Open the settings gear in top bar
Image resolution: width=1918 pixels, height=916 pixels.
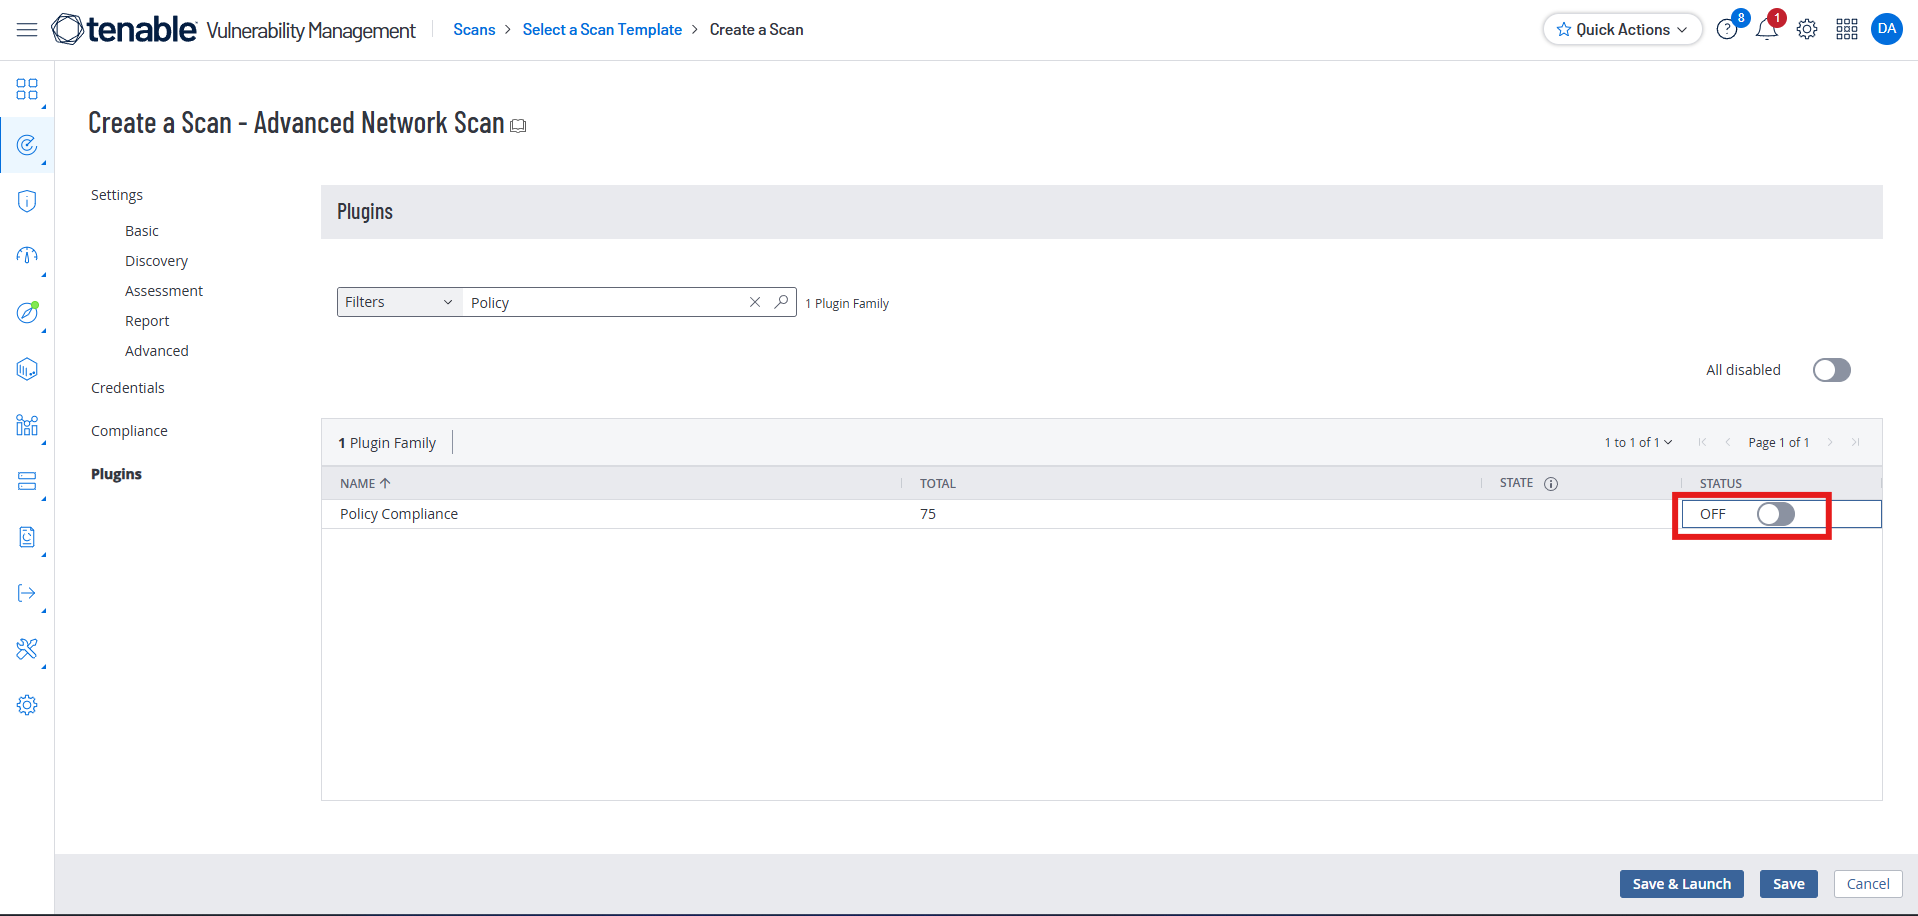point(1806,30)
